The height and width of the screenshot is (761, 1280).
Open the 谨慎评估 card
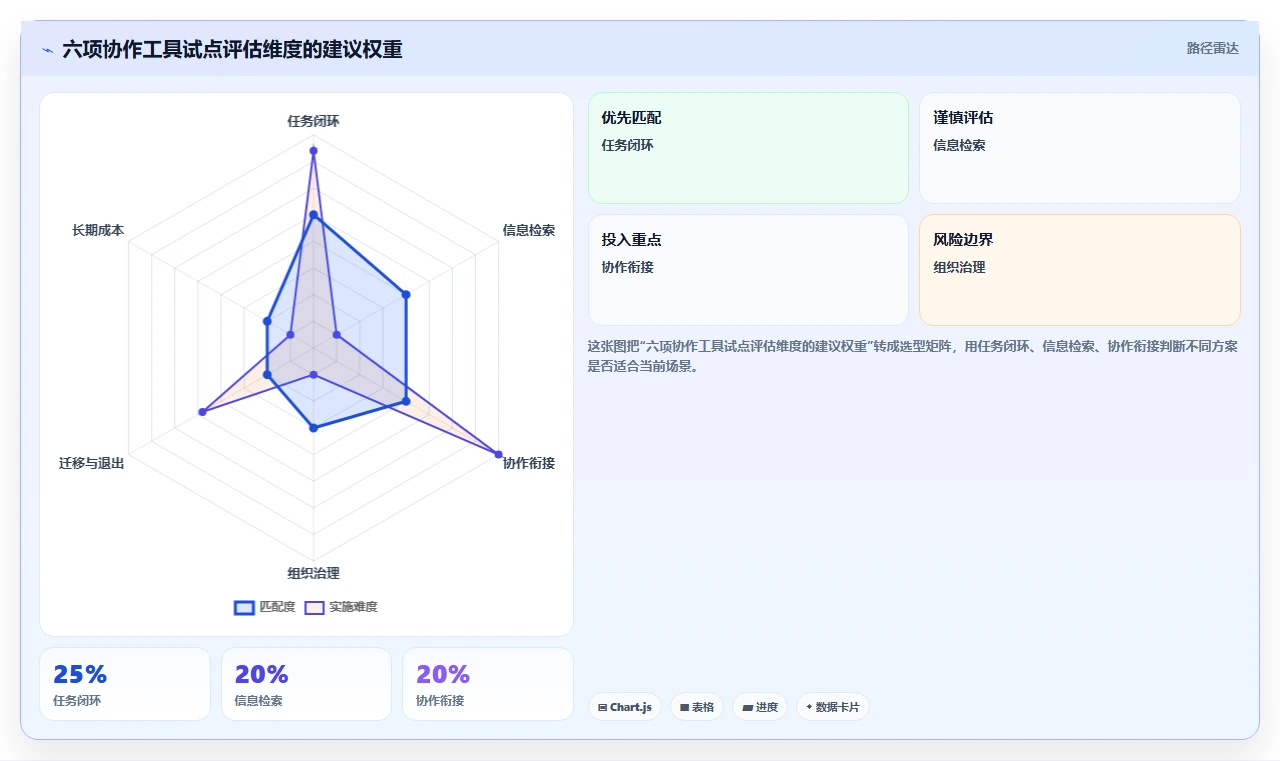[x=1080, y=148]
